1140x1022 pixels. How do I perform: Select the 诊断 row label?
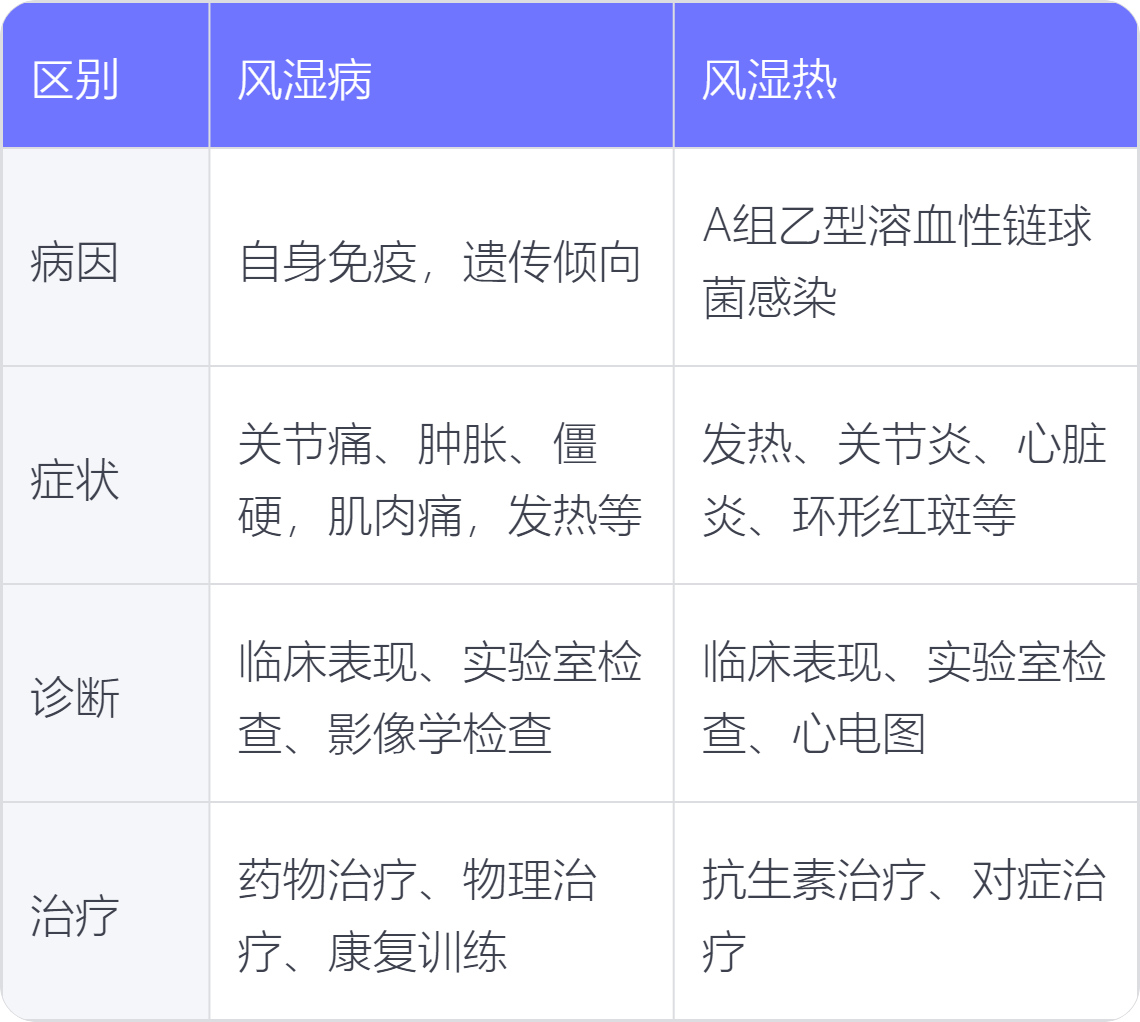coord(75,698)
